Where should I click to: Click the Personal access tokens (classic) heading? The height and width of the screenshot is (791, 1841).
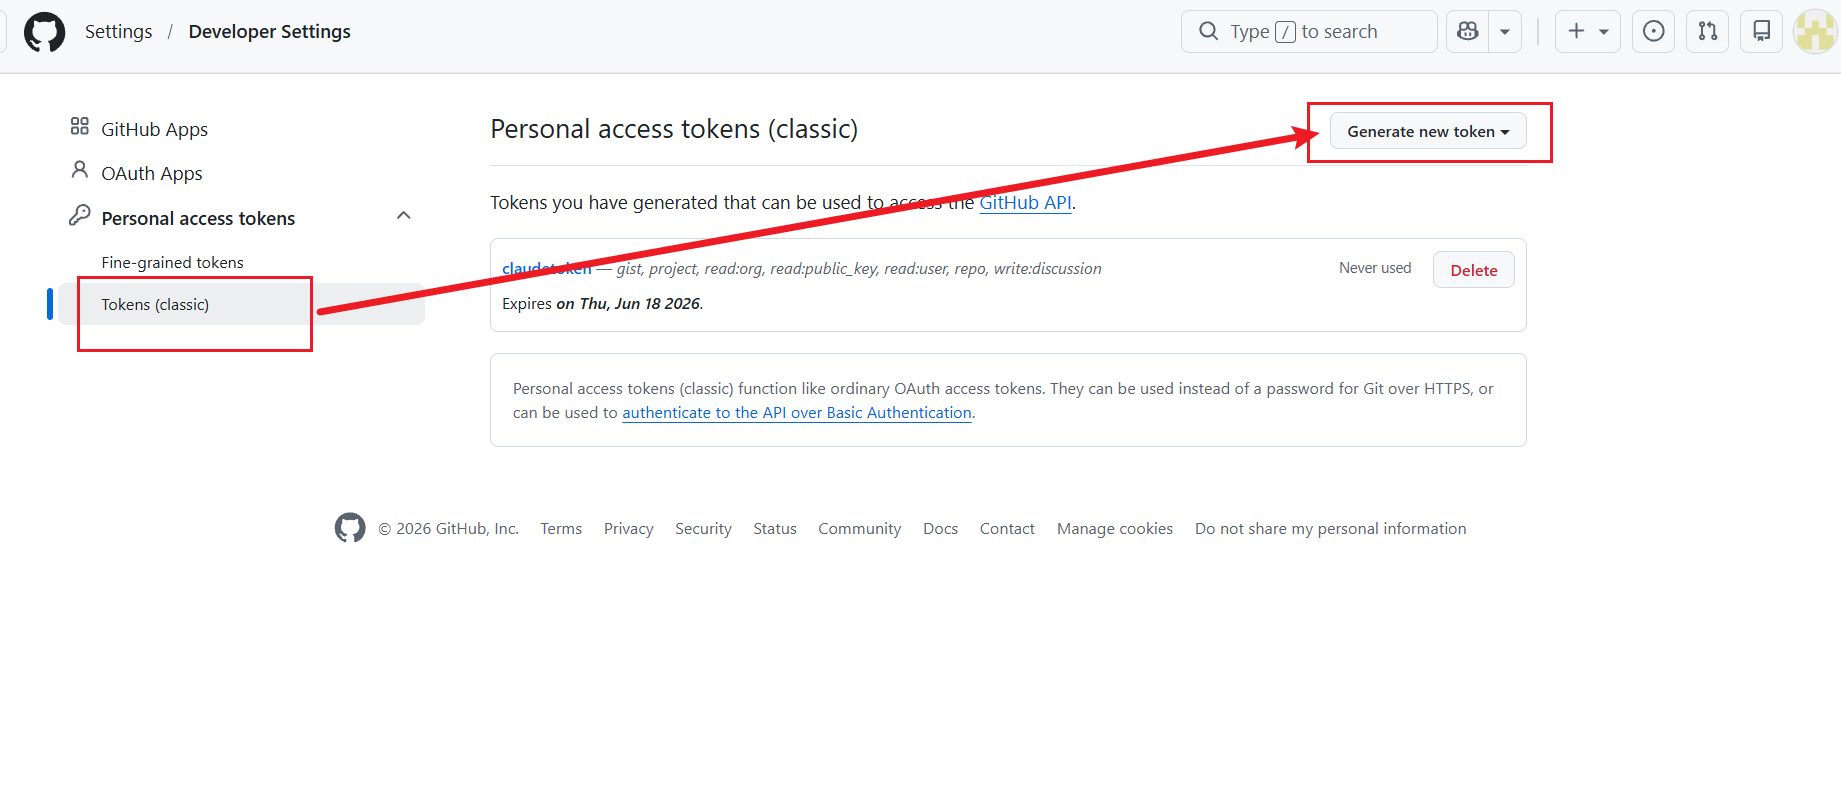pyautogui.click(x=674, y=130)
